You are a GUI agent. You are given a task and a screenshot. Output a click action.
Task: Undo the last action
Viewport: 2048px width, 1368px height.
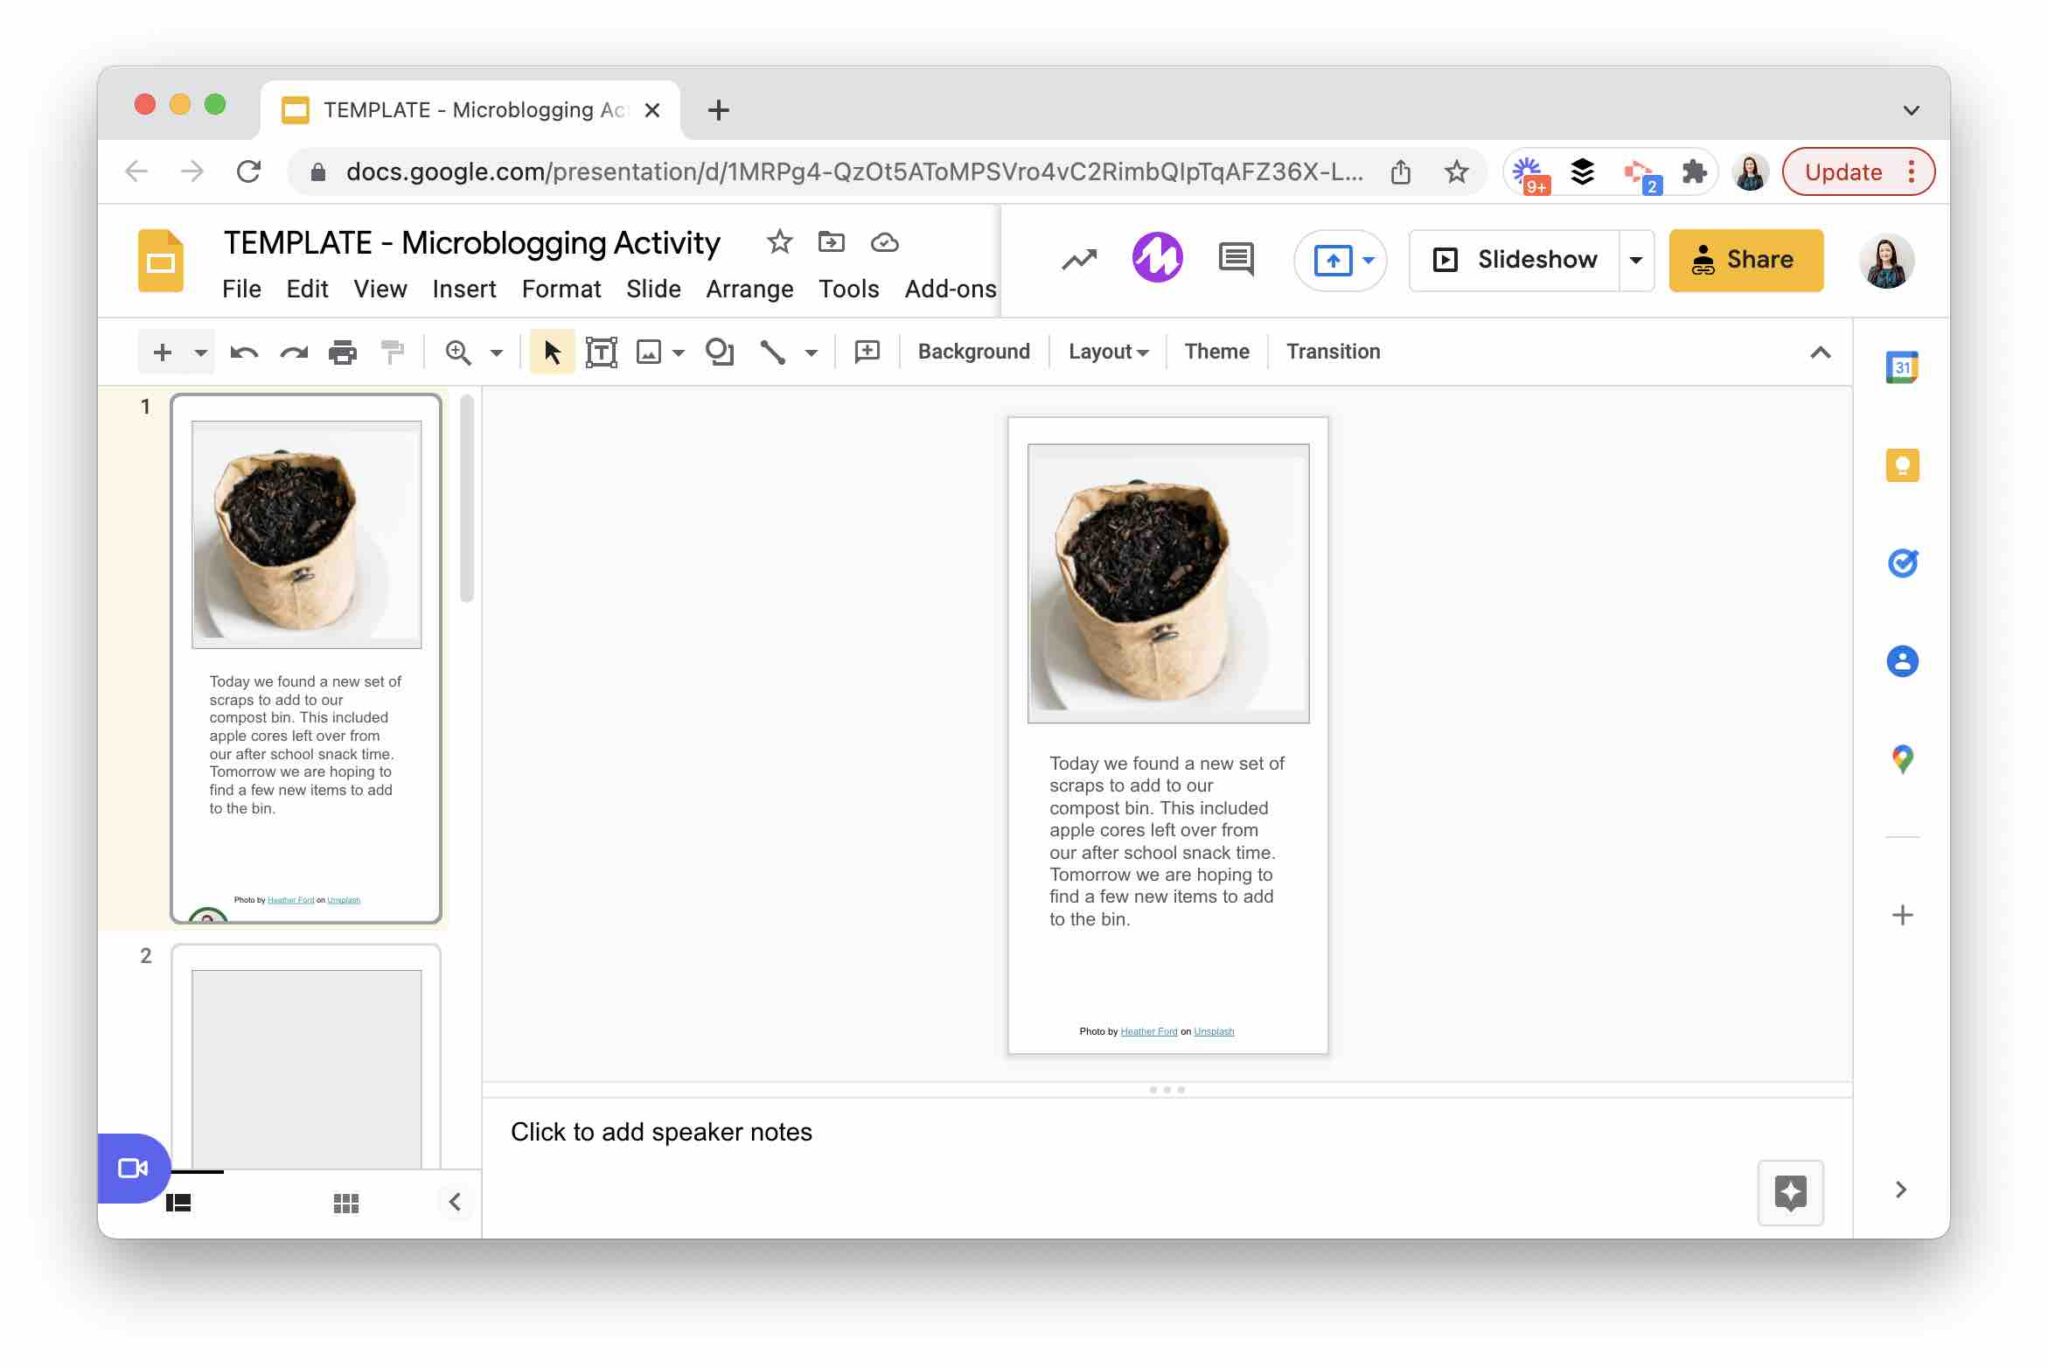245,352
